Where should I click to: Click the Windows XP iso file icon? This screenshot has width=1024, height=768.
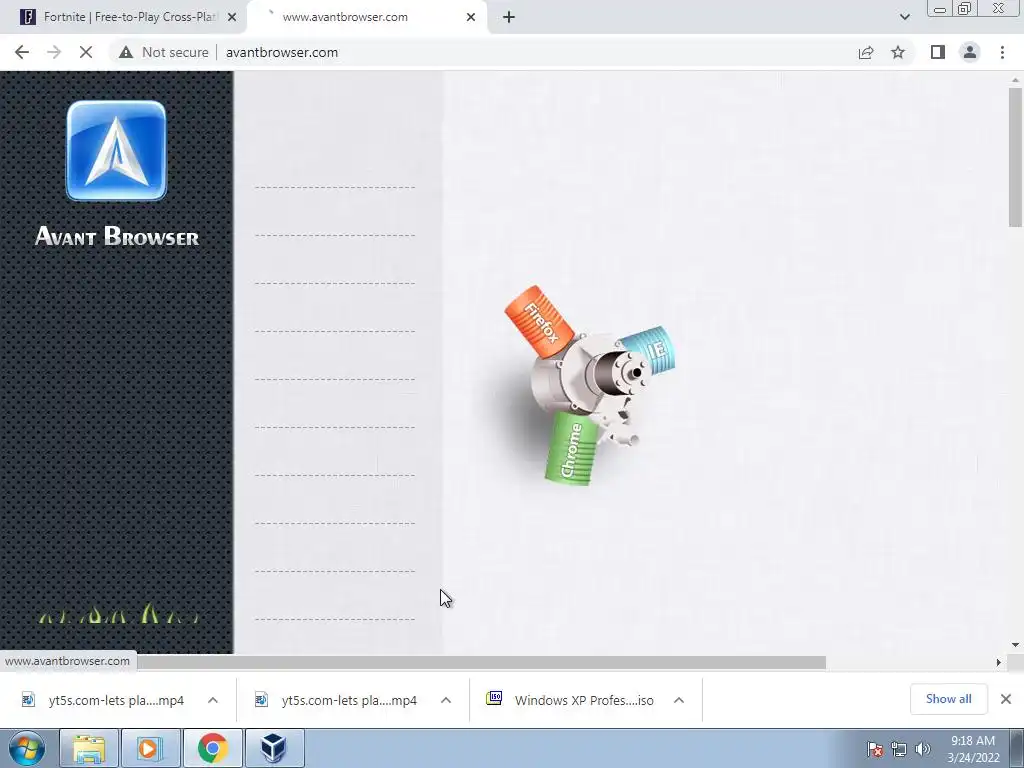(x=494, y=699)
